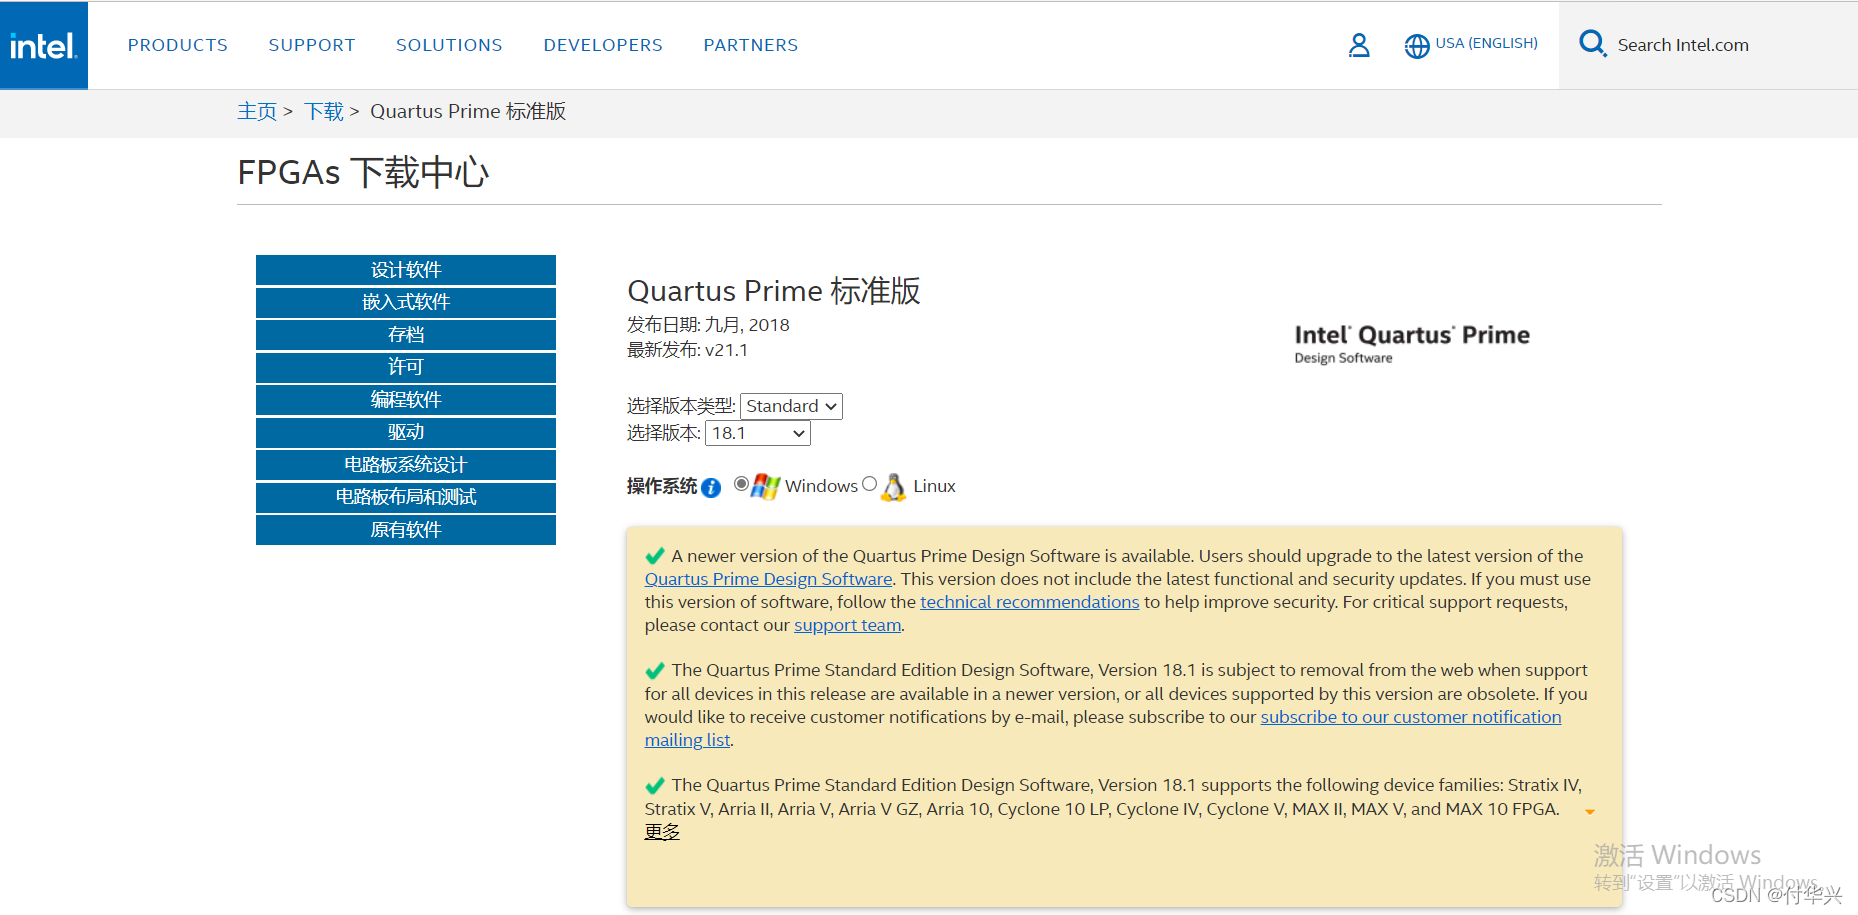This screenshot has width=1858, height=915.
Task: Open 编程软件 sidebar item
Action: coord(406,400)
